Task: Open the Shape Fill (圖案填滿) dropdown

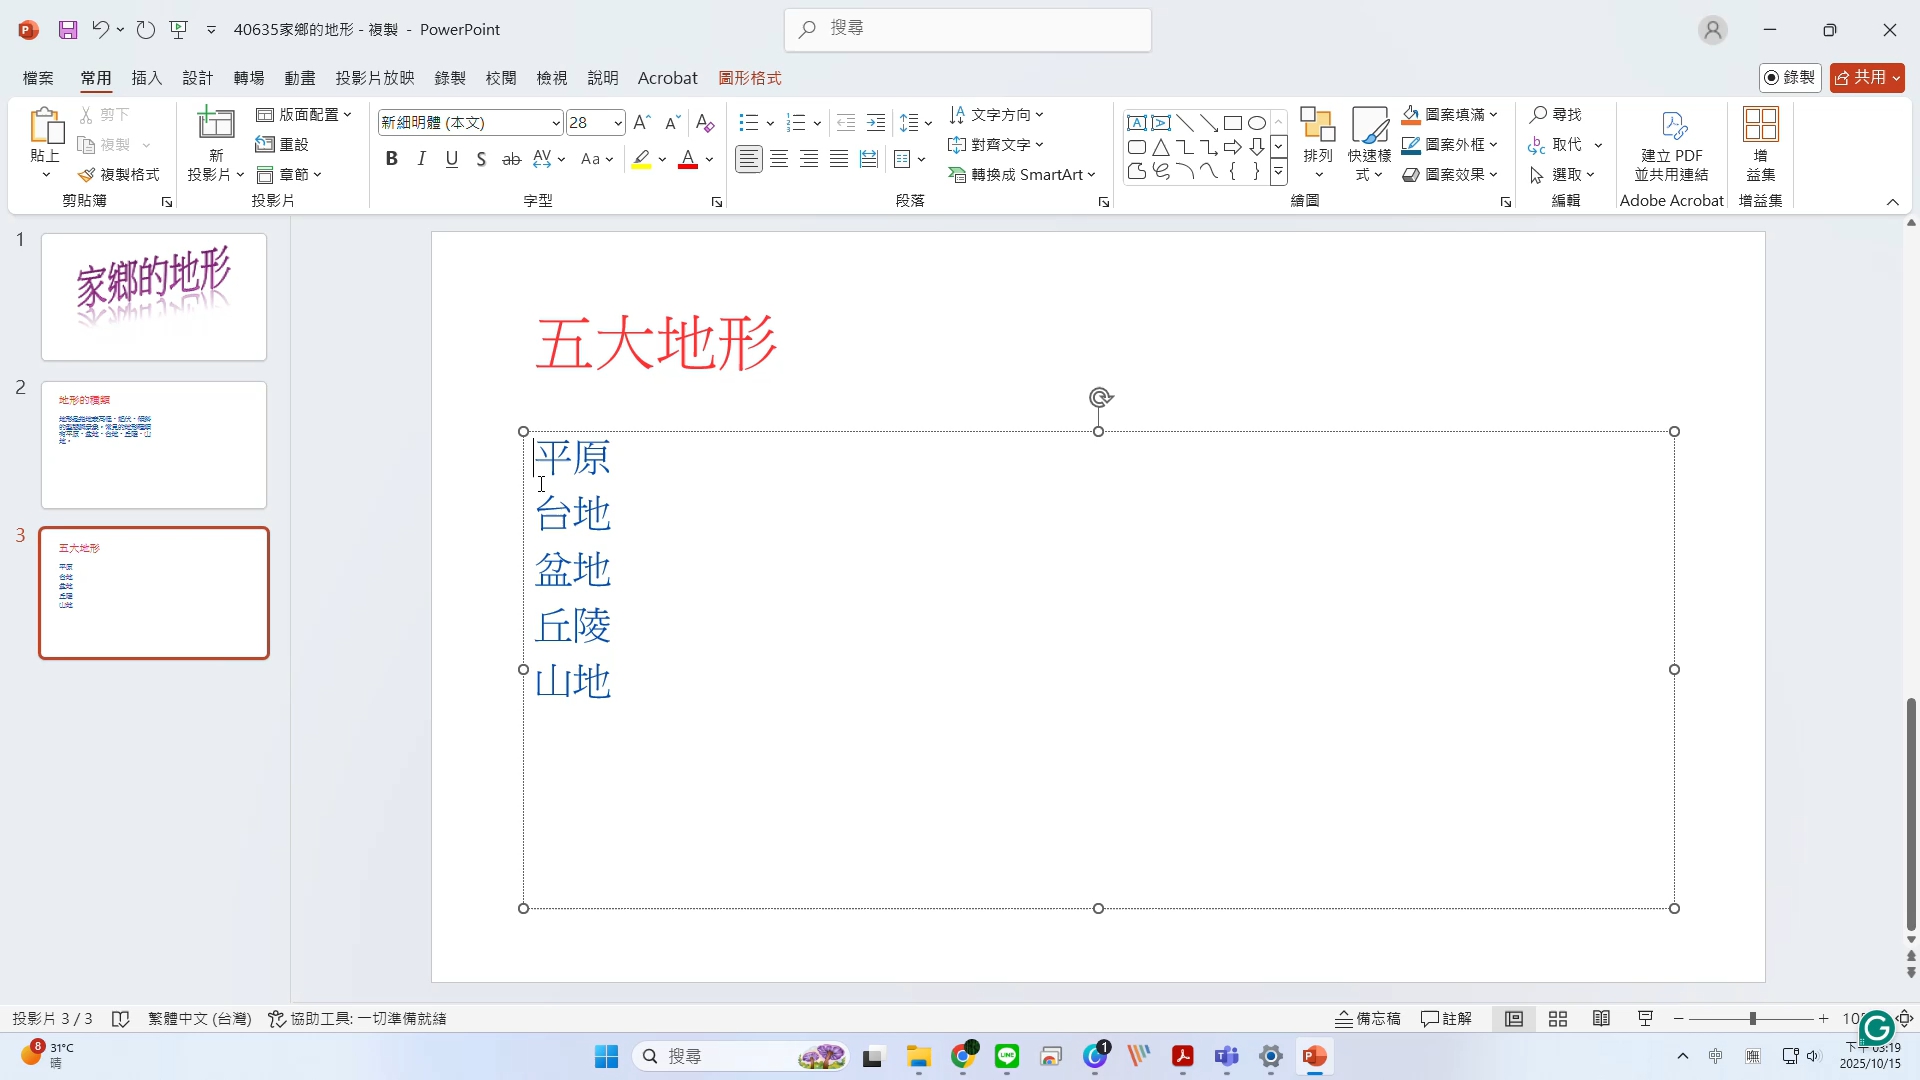Action: tap(1493, 115)
